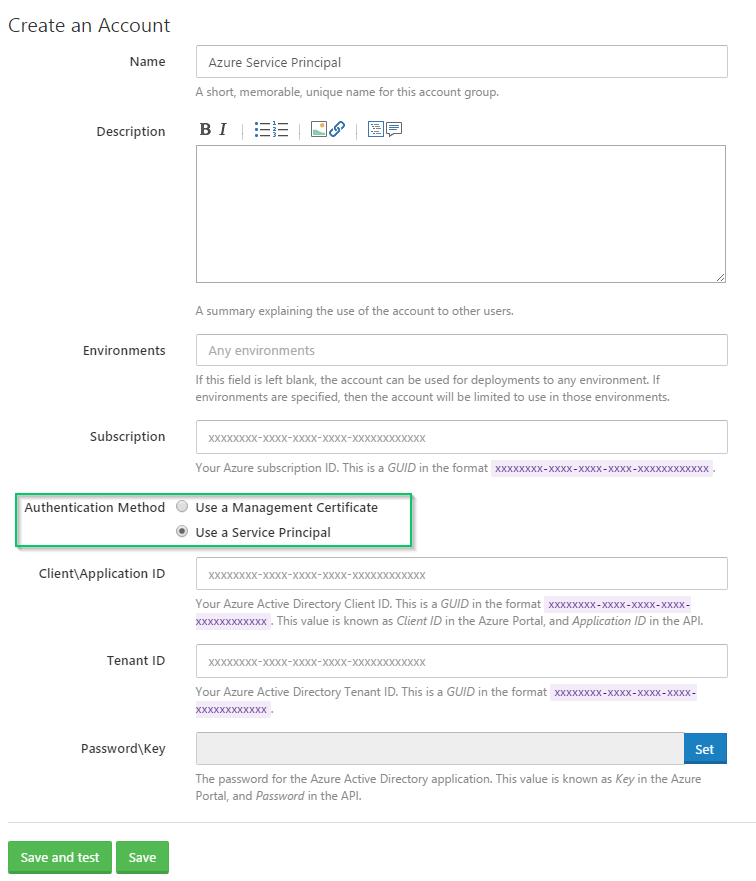The image size is (756, 881).
Task: Expand the Subscription ID input area
Action: 460,437
